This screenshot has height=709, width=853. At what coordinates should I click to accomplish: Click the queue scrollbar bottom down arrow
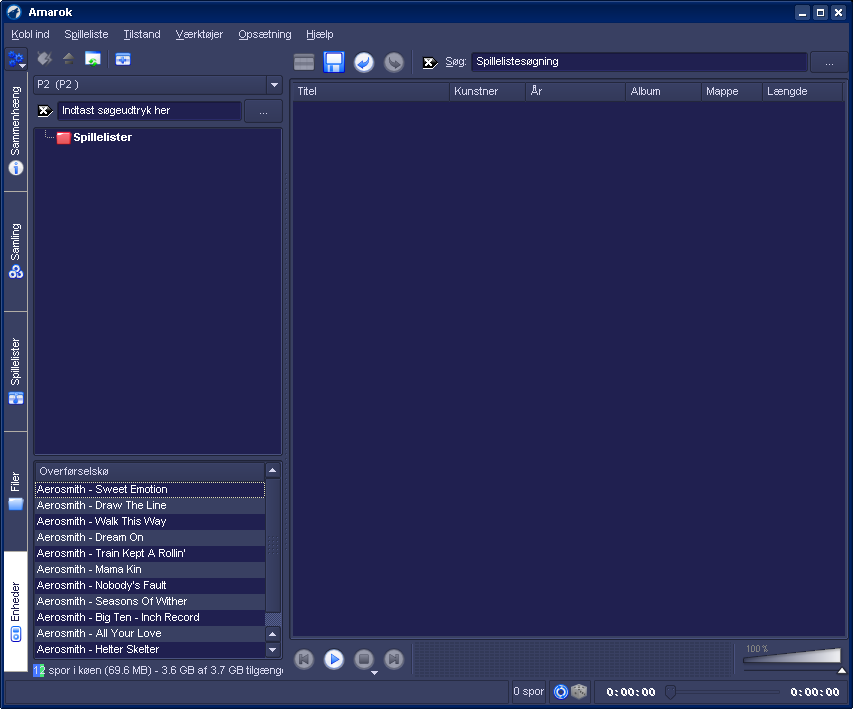pos(273,650)
